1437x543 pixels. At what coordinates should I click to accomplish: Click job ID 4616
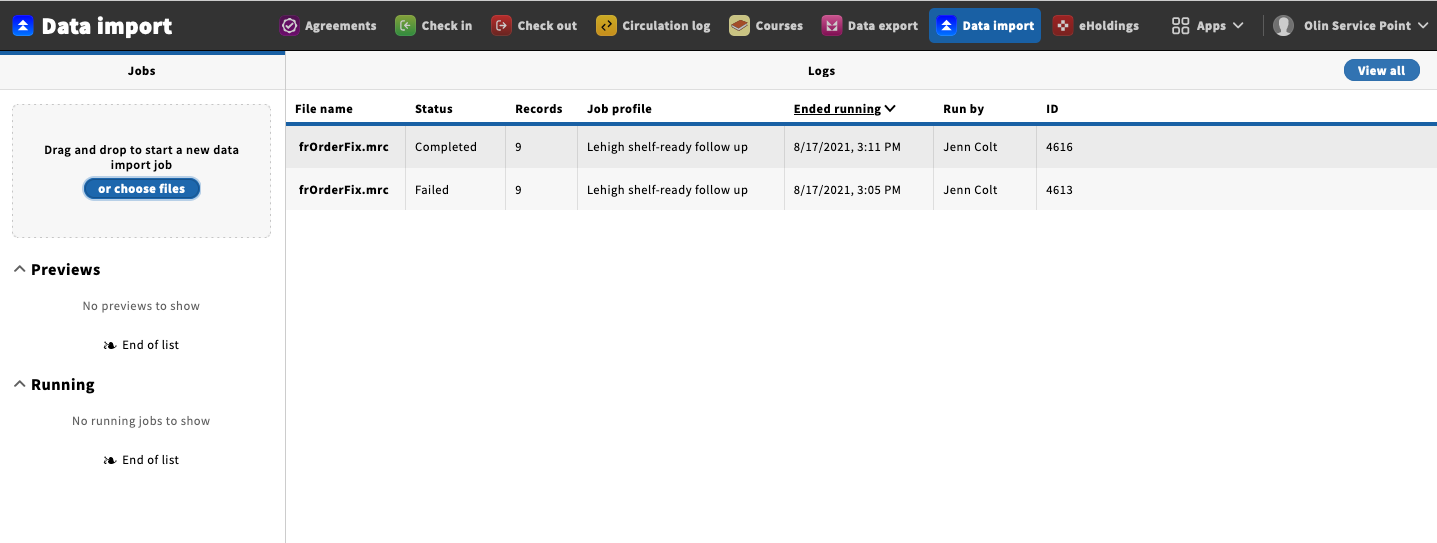[x=1059, y=147]
